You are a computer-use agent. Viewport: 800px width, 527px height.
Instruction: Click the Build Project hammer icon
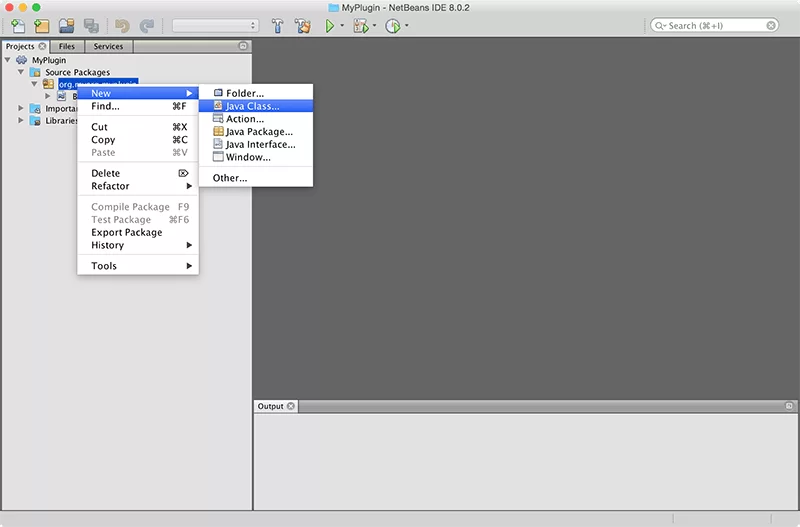pos(278,26)
